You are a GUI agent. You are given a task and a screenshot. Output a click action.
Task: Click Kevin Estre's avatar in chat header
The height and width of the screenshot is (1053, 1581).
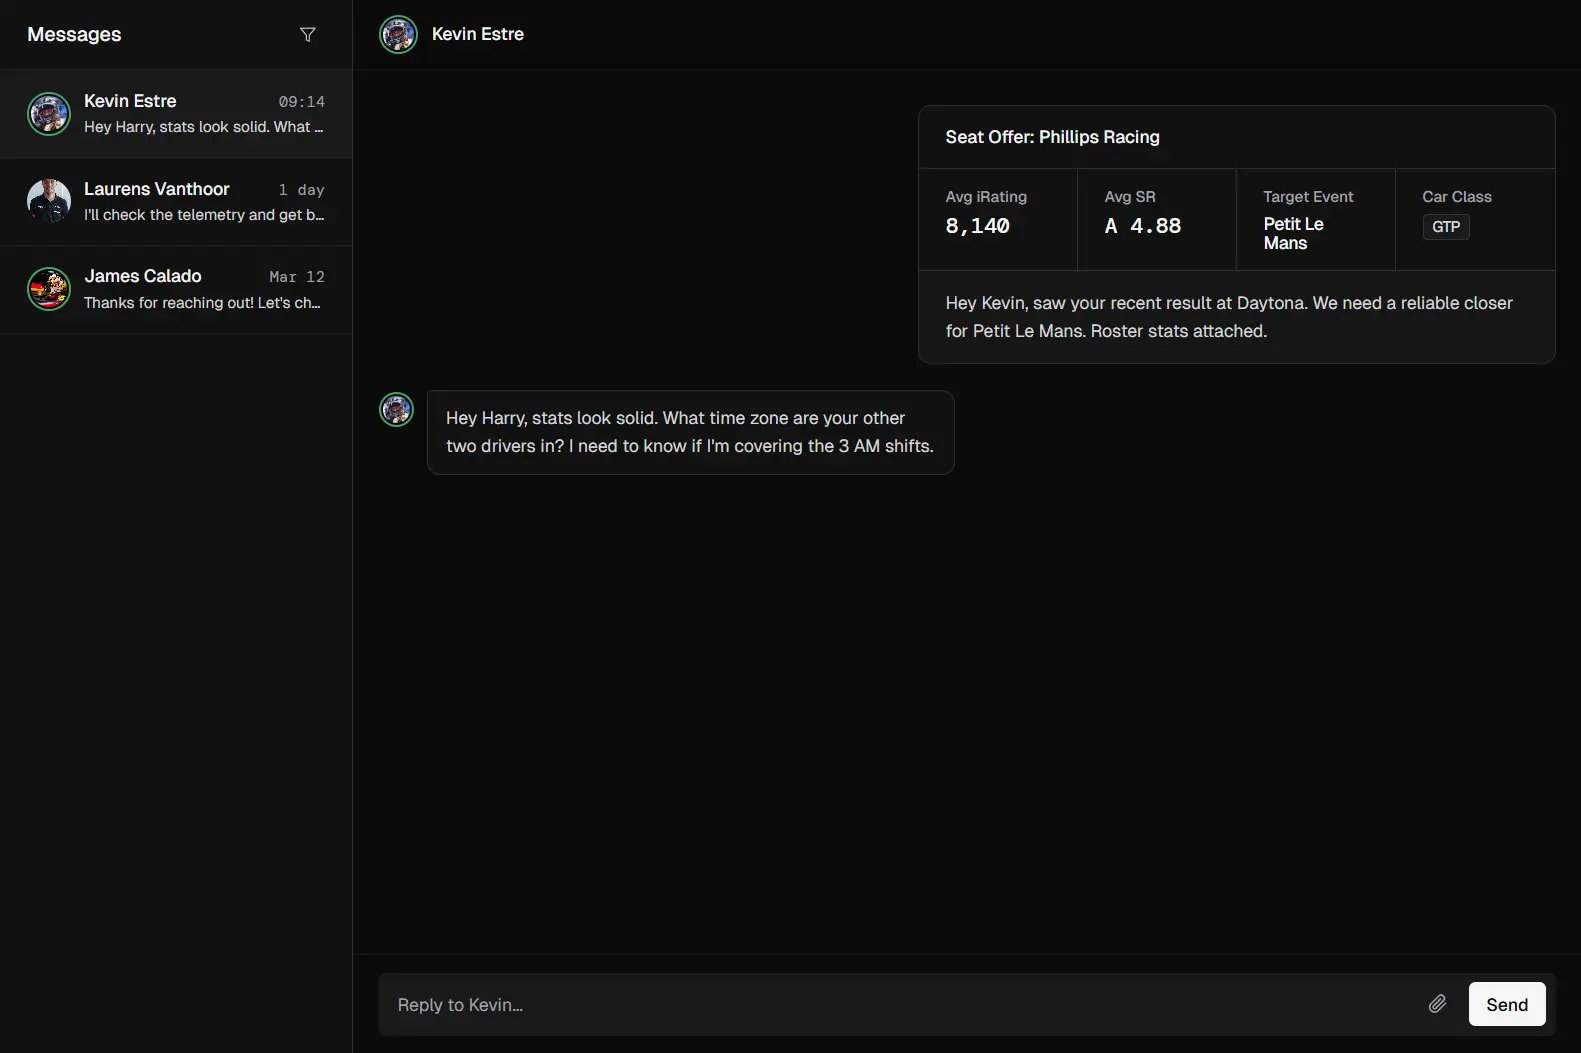point(398,34)
